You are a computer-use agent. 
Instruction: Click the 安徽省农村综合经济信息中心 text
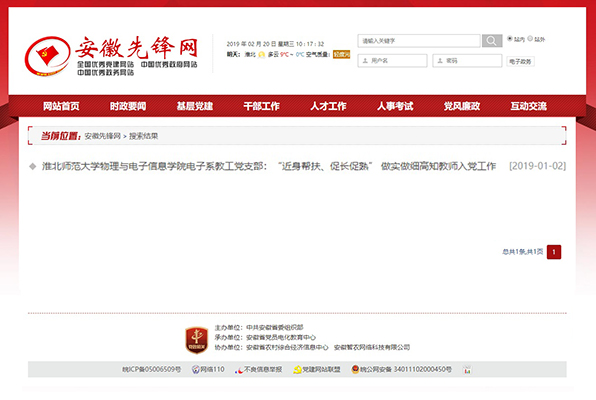287,347
